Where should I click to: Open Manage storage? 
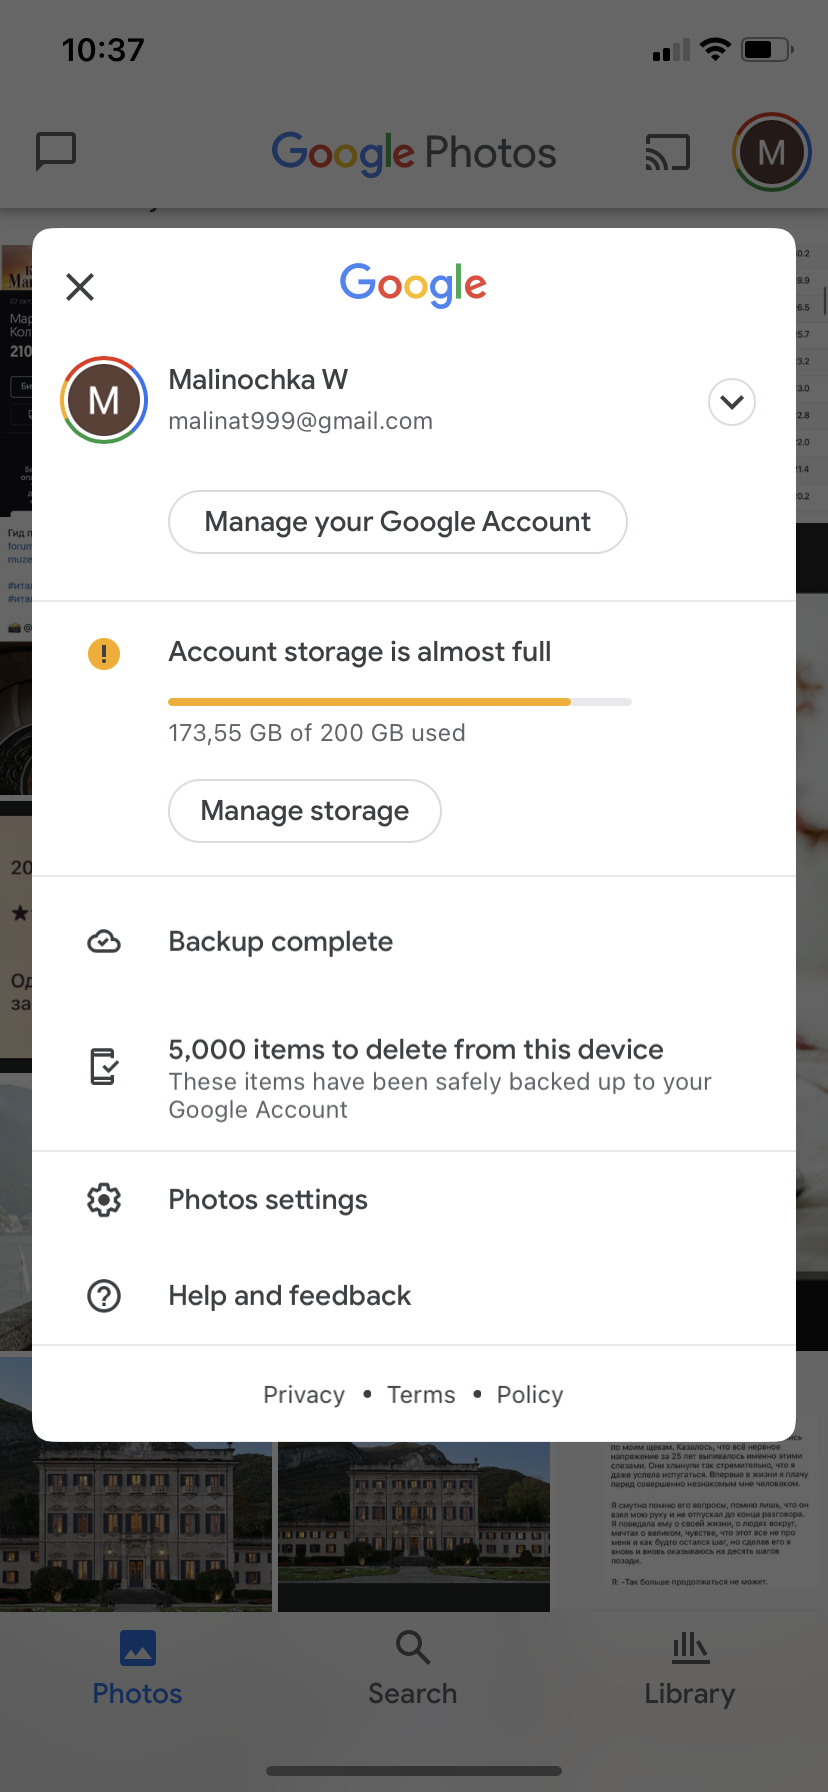click(x=304, y=811)
